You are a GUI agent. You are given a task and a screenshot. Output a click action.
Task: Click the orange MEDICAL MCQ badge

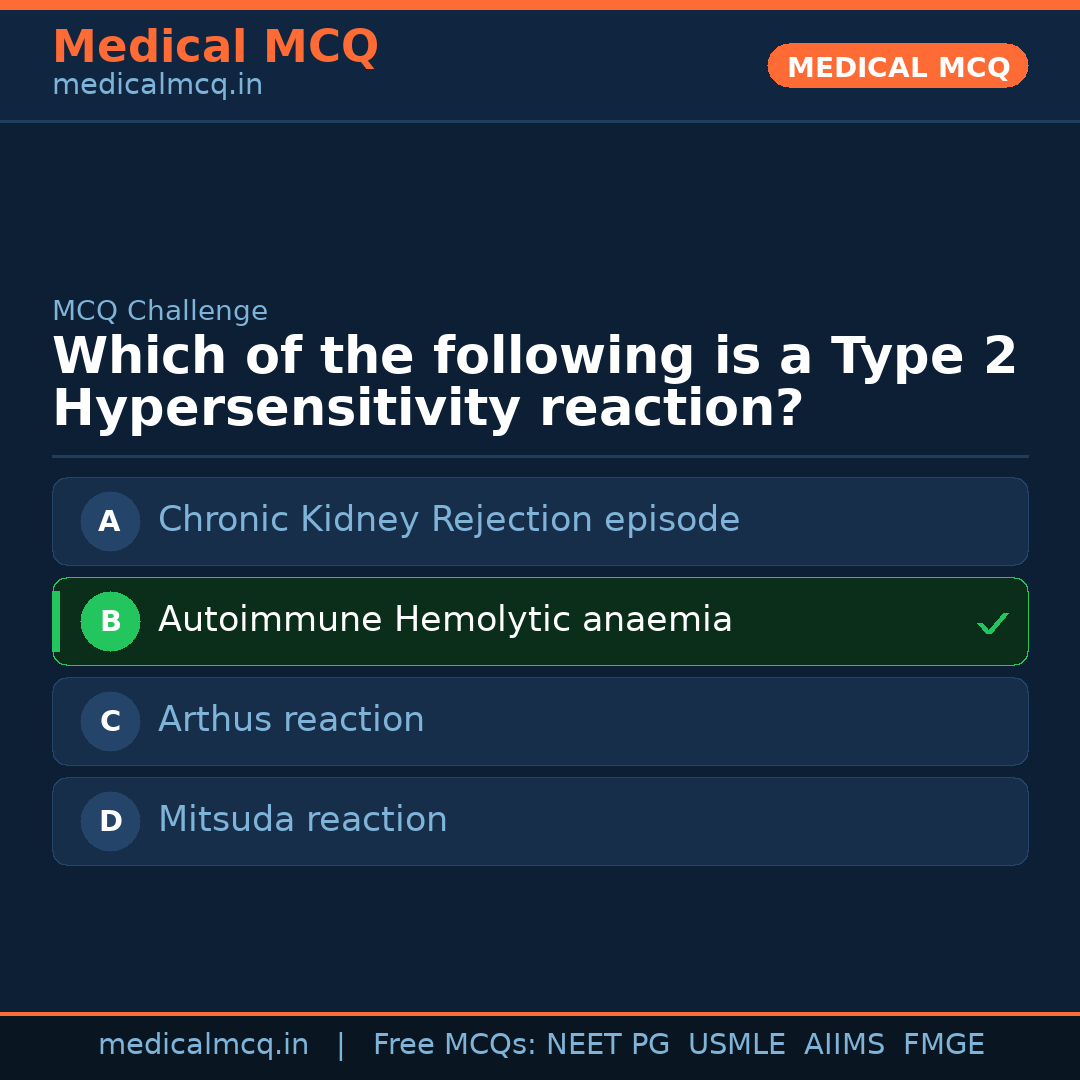(x=897, y=66)
